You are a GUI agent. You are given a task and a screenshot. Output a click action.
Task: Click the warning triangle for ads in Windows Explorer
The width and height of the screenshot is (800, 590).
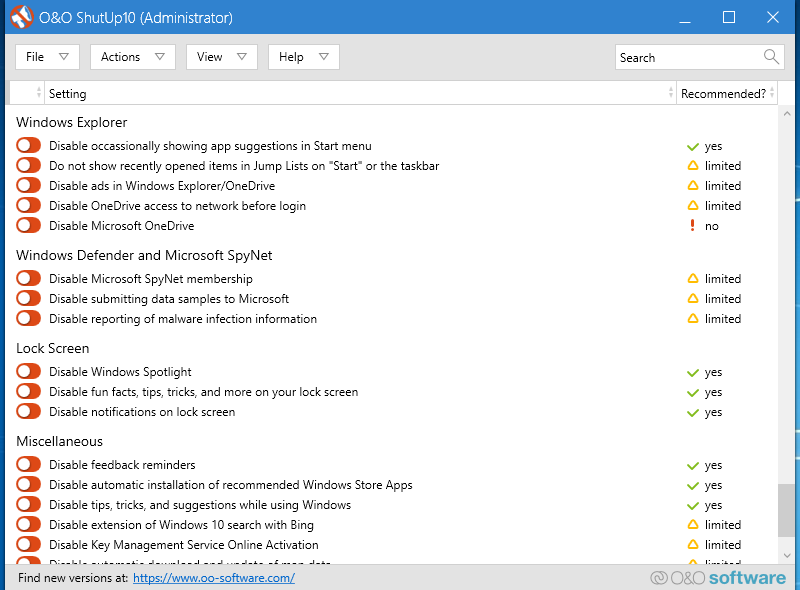[692, 186]
